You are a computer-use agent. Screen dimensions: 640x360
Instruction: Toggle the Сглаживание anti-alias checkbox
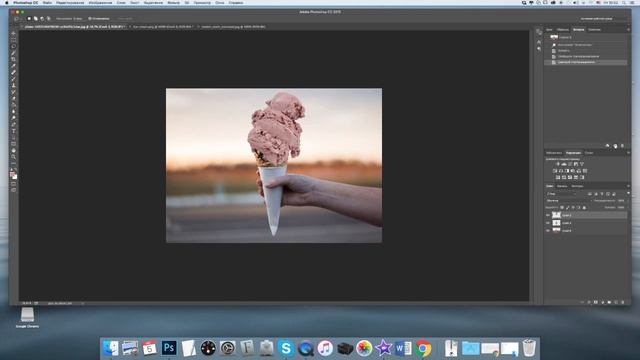tap(90, 19)
